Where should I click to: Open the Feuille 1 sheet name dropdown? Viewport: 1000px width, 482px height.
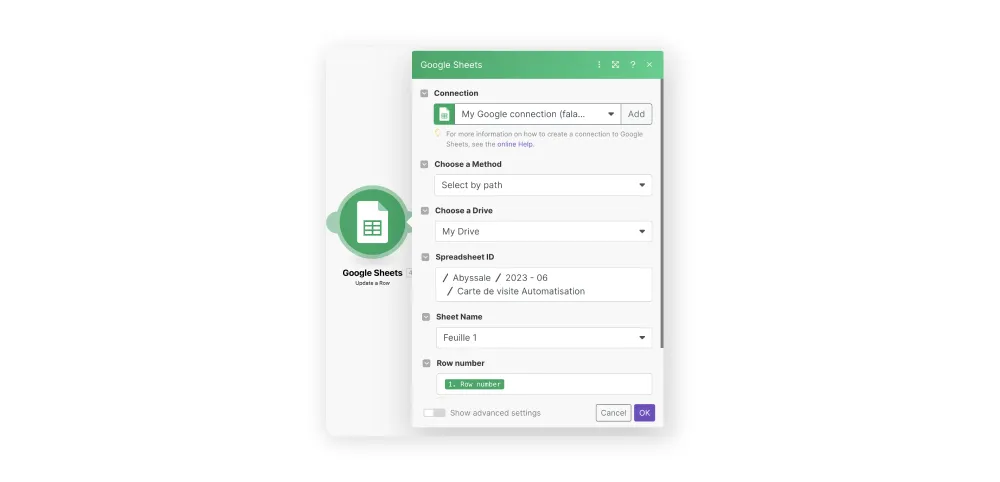pyautogui.click(x=544, y=338)
